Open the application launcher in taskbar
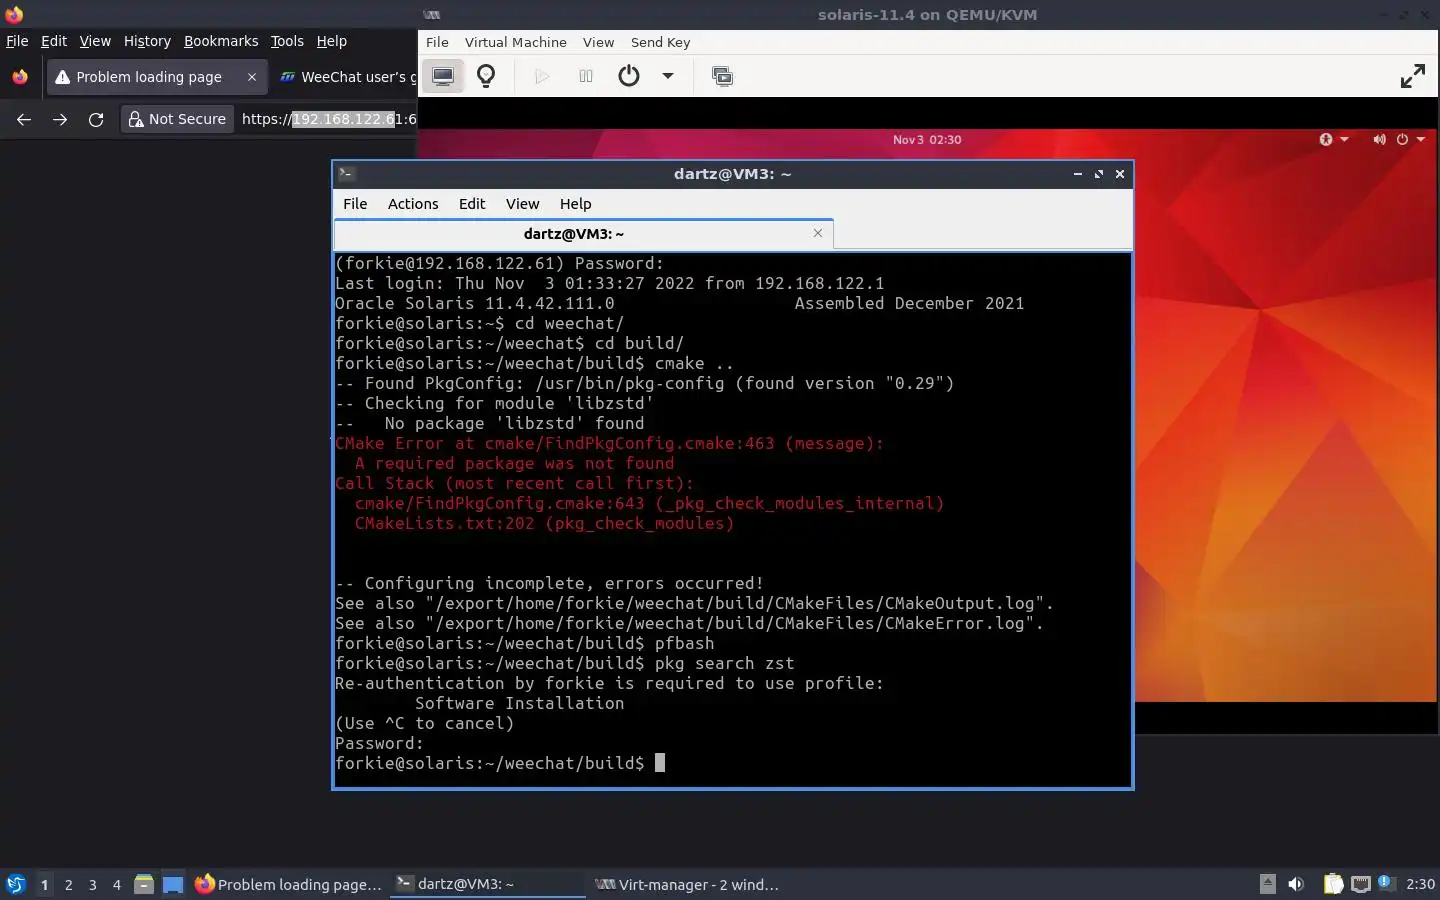 [16, 884]
